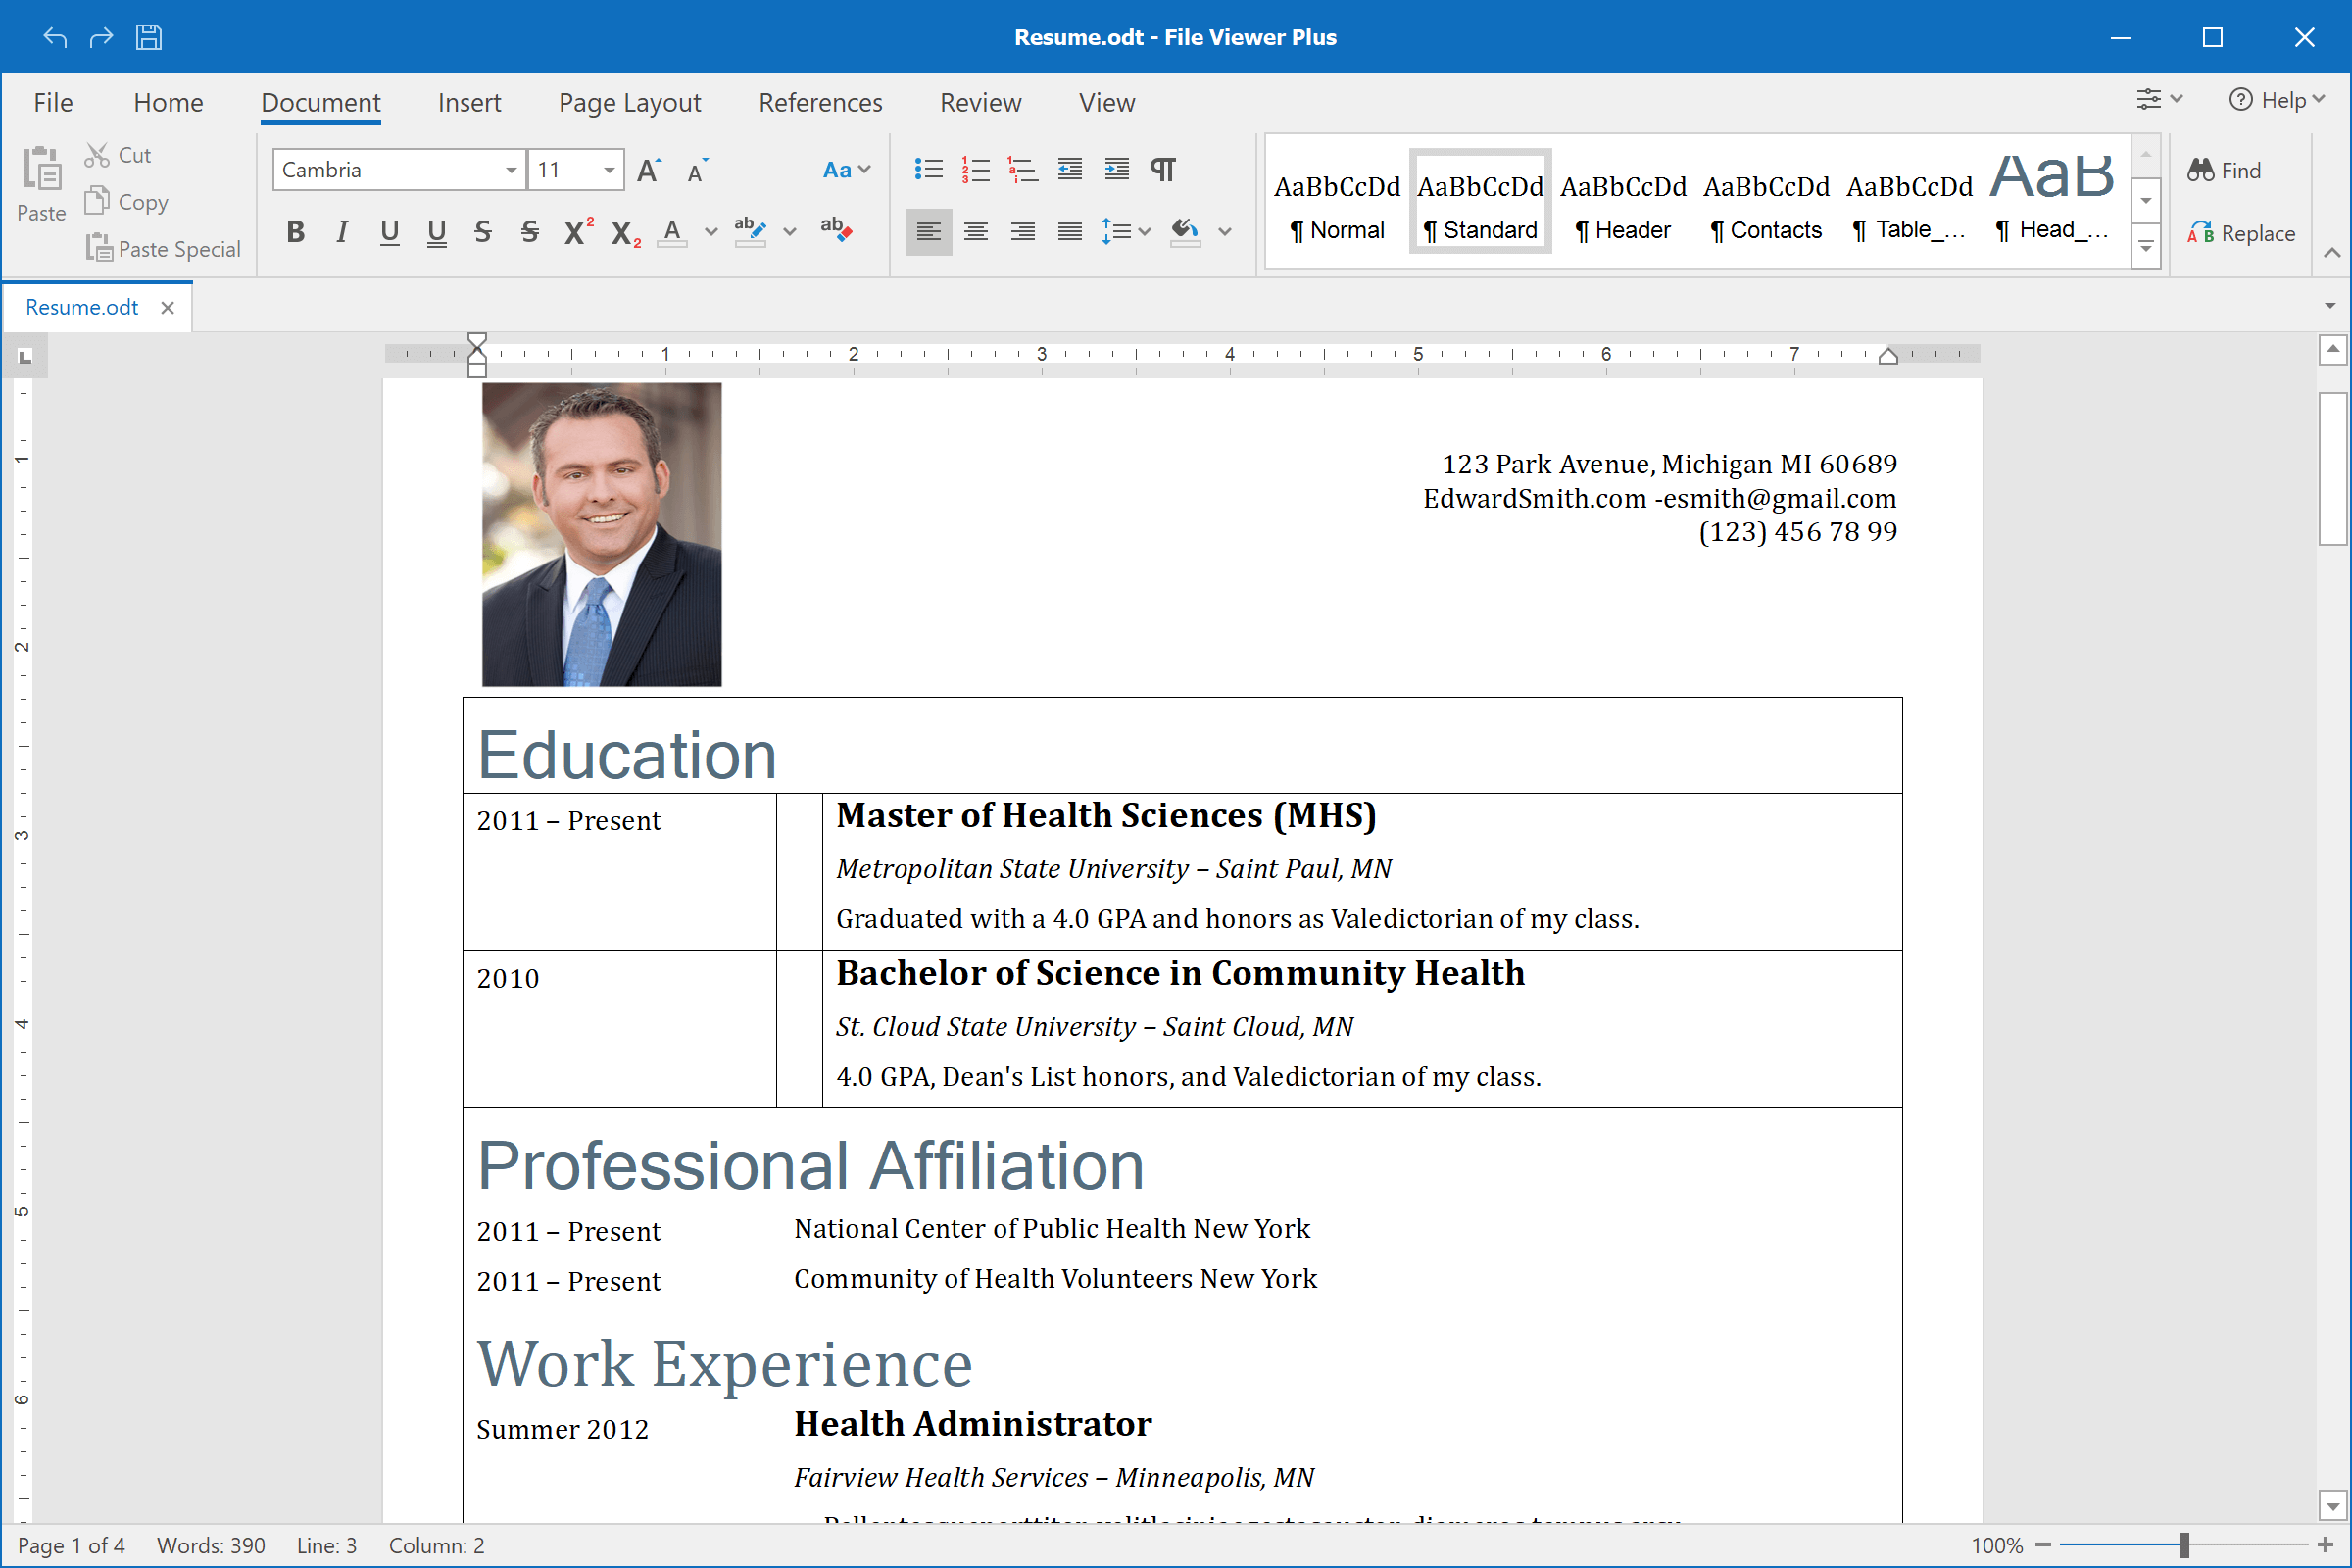Click the text alignment center icon
This screenshot has width=2352, height=1568.
pyautogui.click(x=975, y=233)
